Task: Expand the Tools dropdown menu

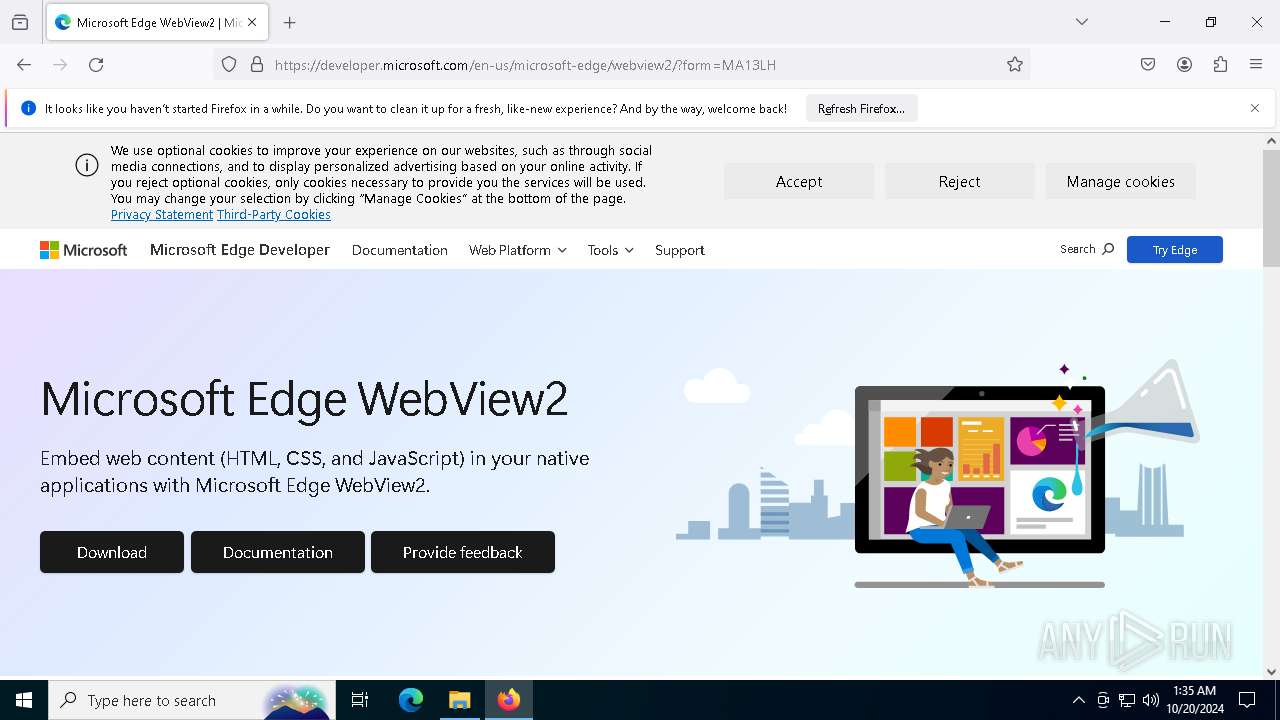Action: 611,250
